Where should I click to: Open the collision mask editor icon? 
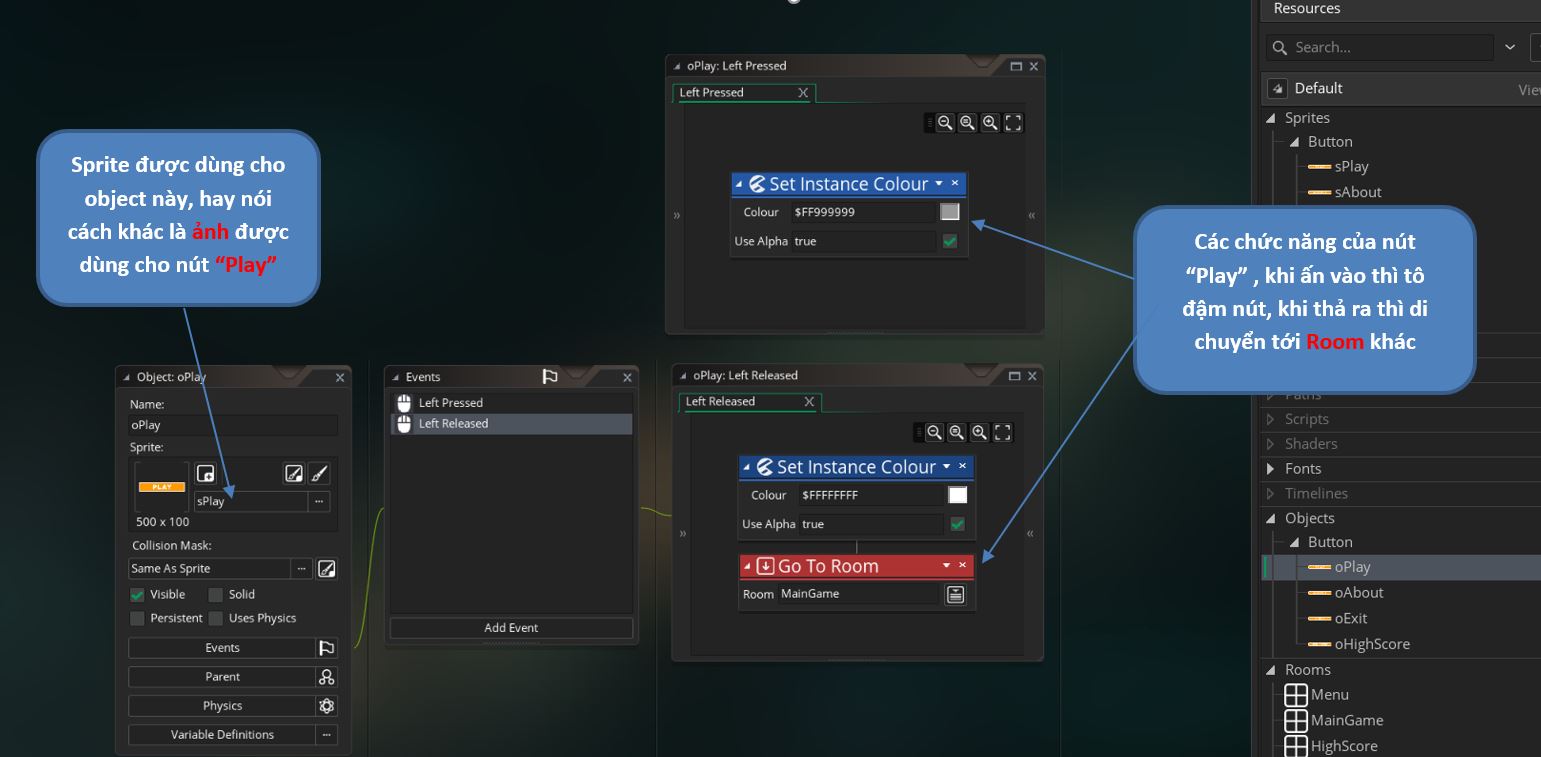point(326,569)
